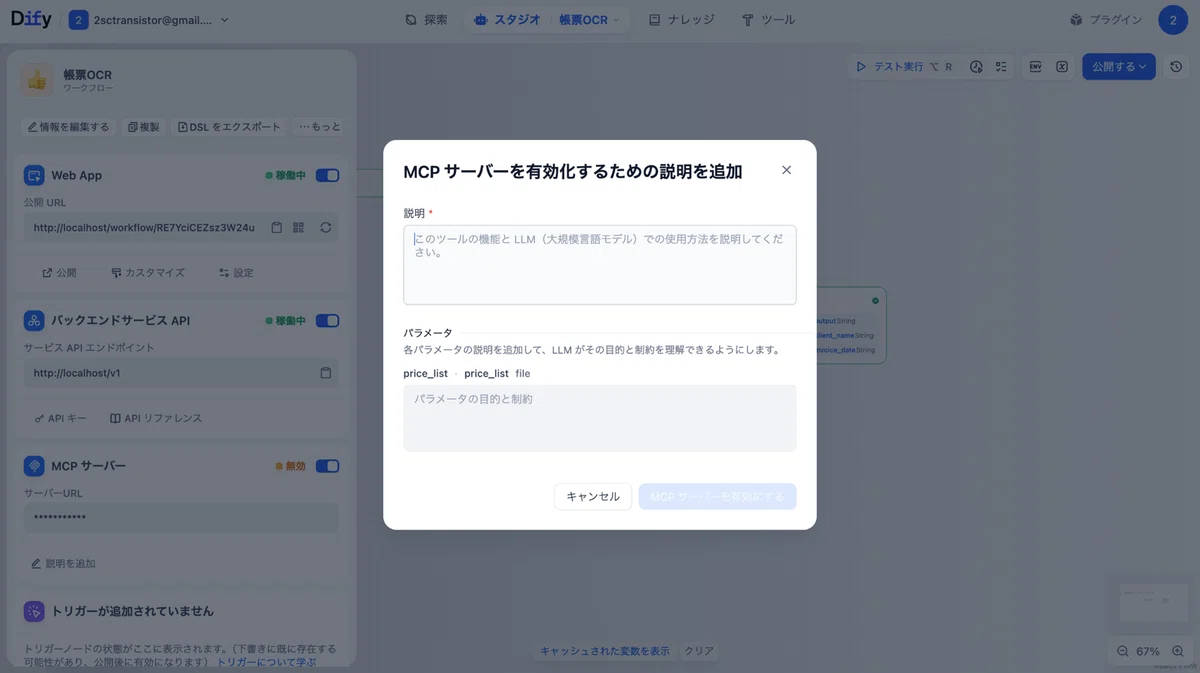Open the ENV environment variables icon

(1036, 67)
